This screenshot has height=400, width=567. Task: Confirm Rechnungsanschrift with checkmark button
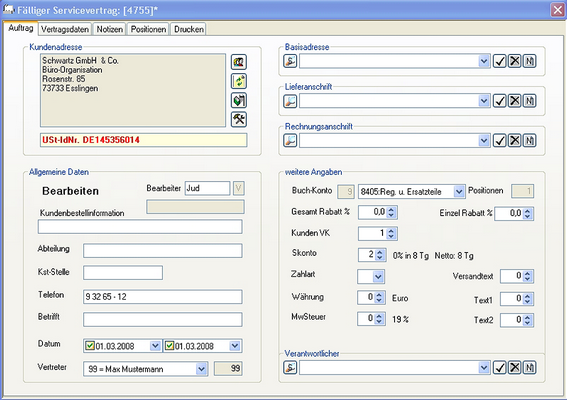(x=499, y=140)
